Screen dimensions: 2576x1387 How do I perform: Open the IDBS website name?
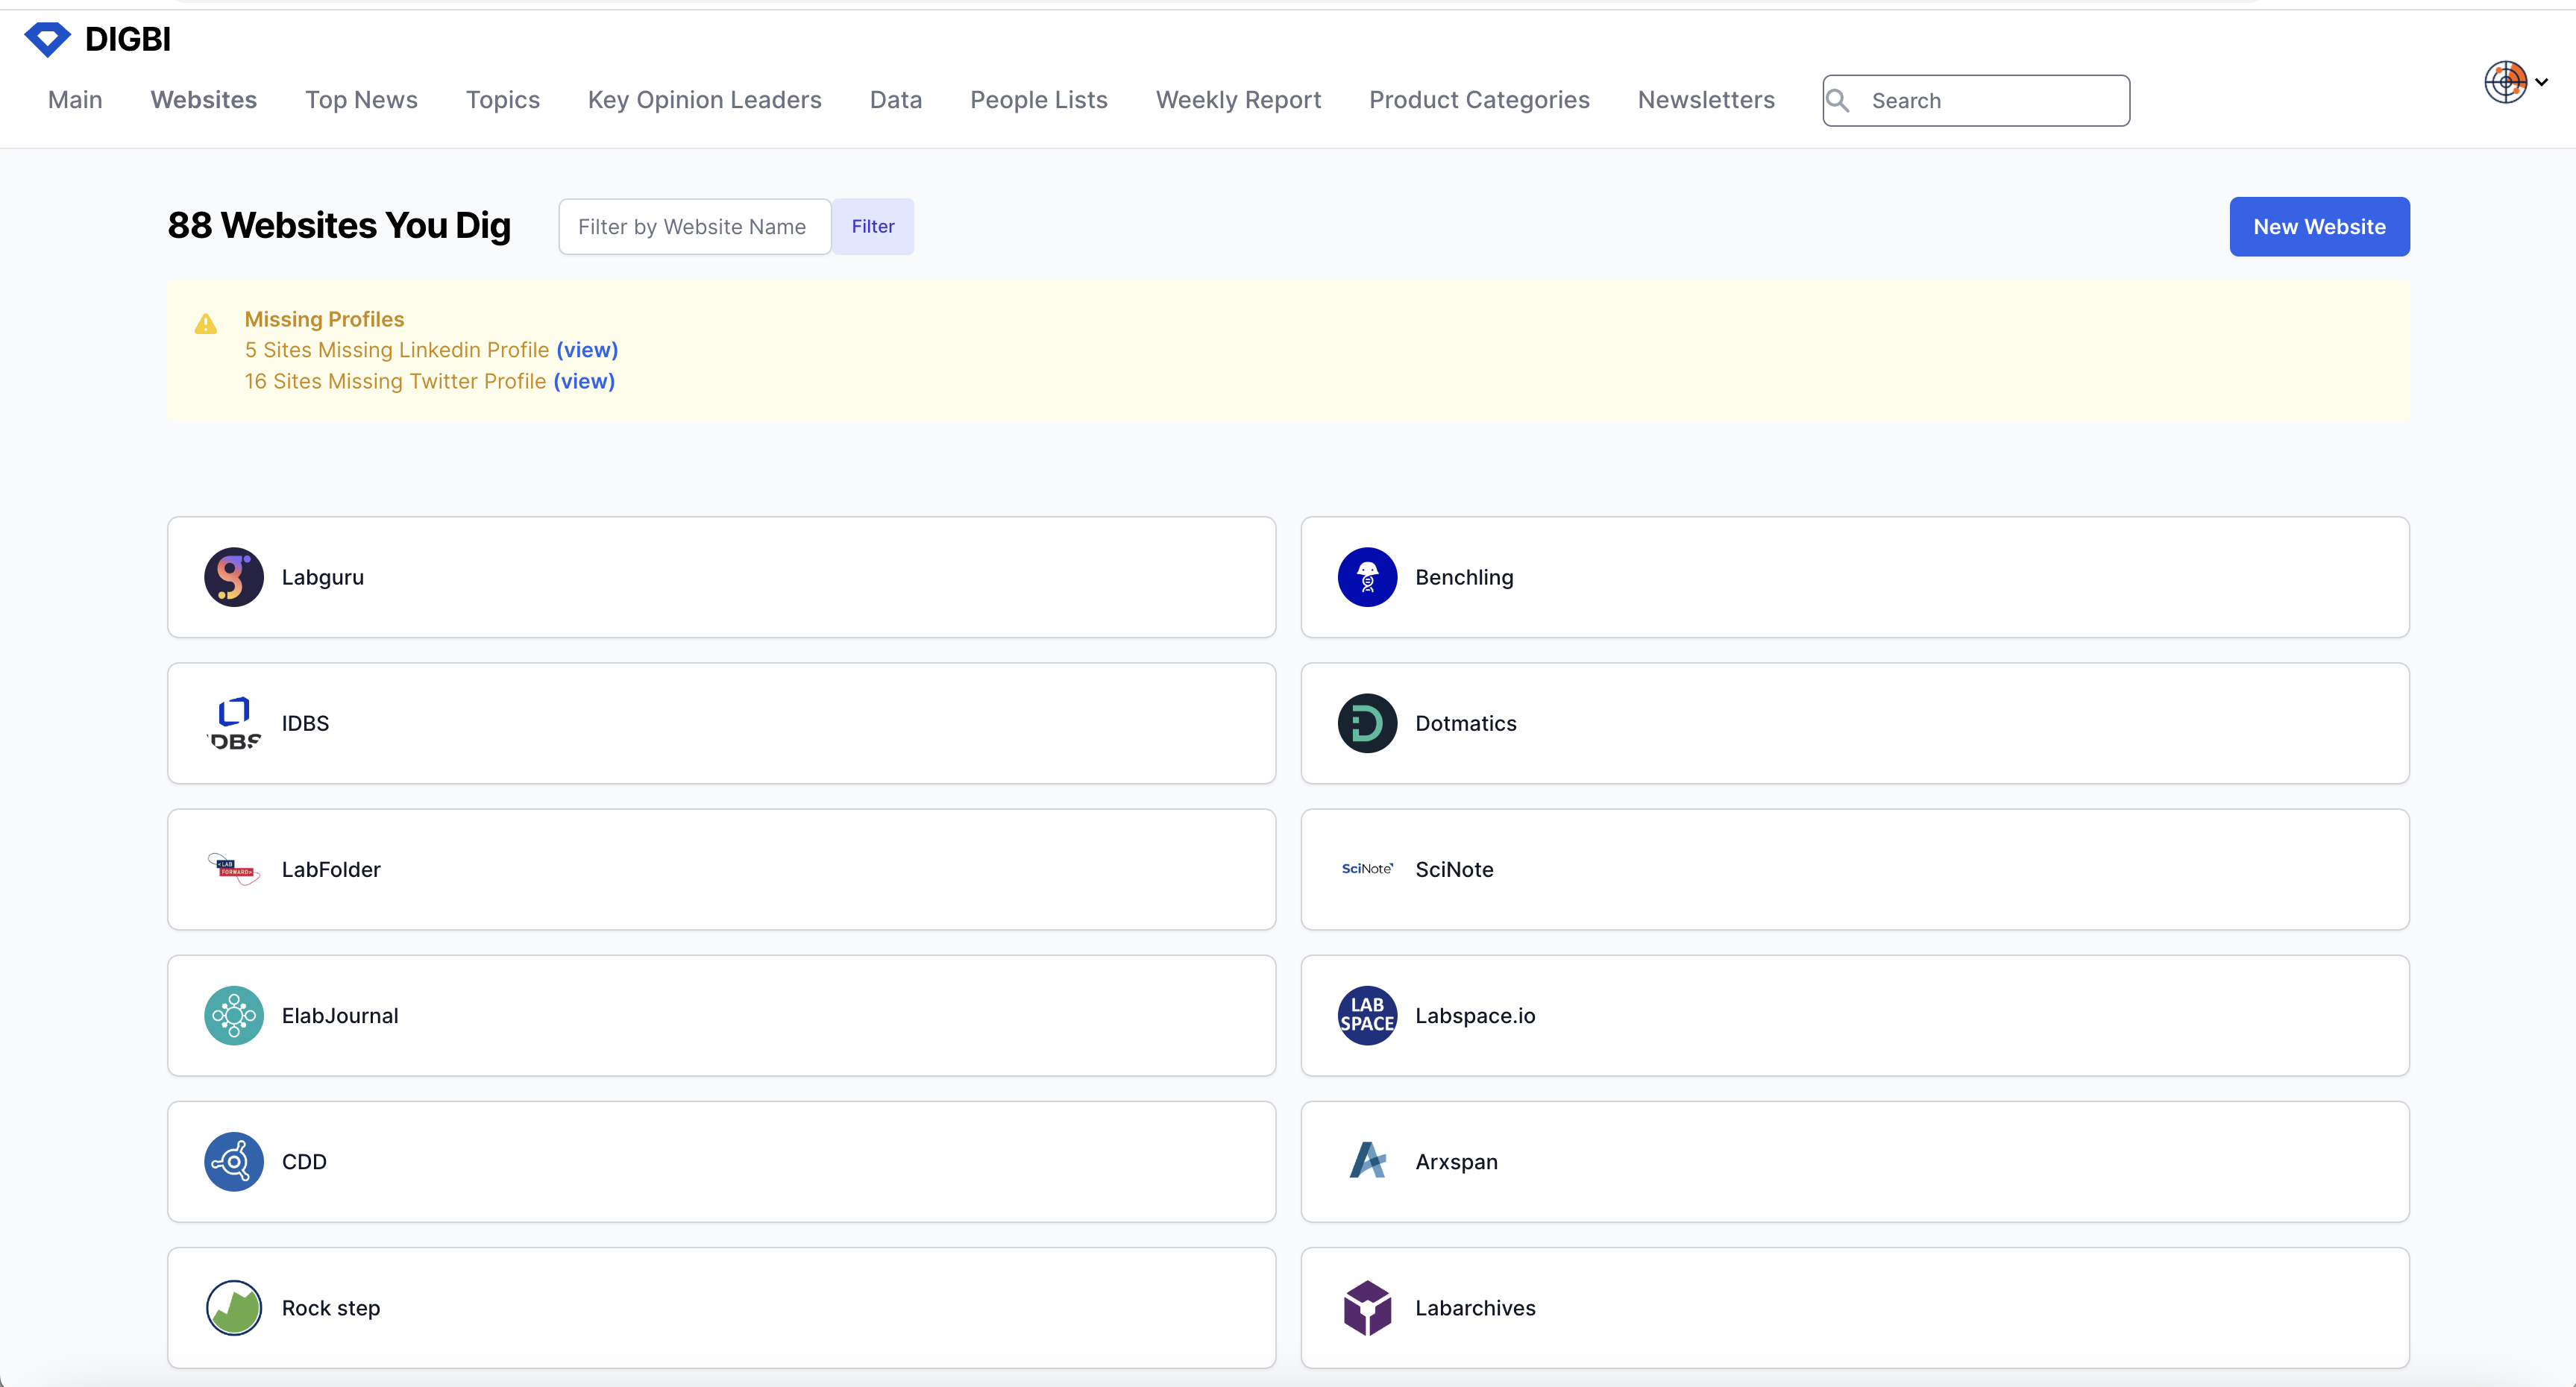pyautogui.click(x=305, y=723)
